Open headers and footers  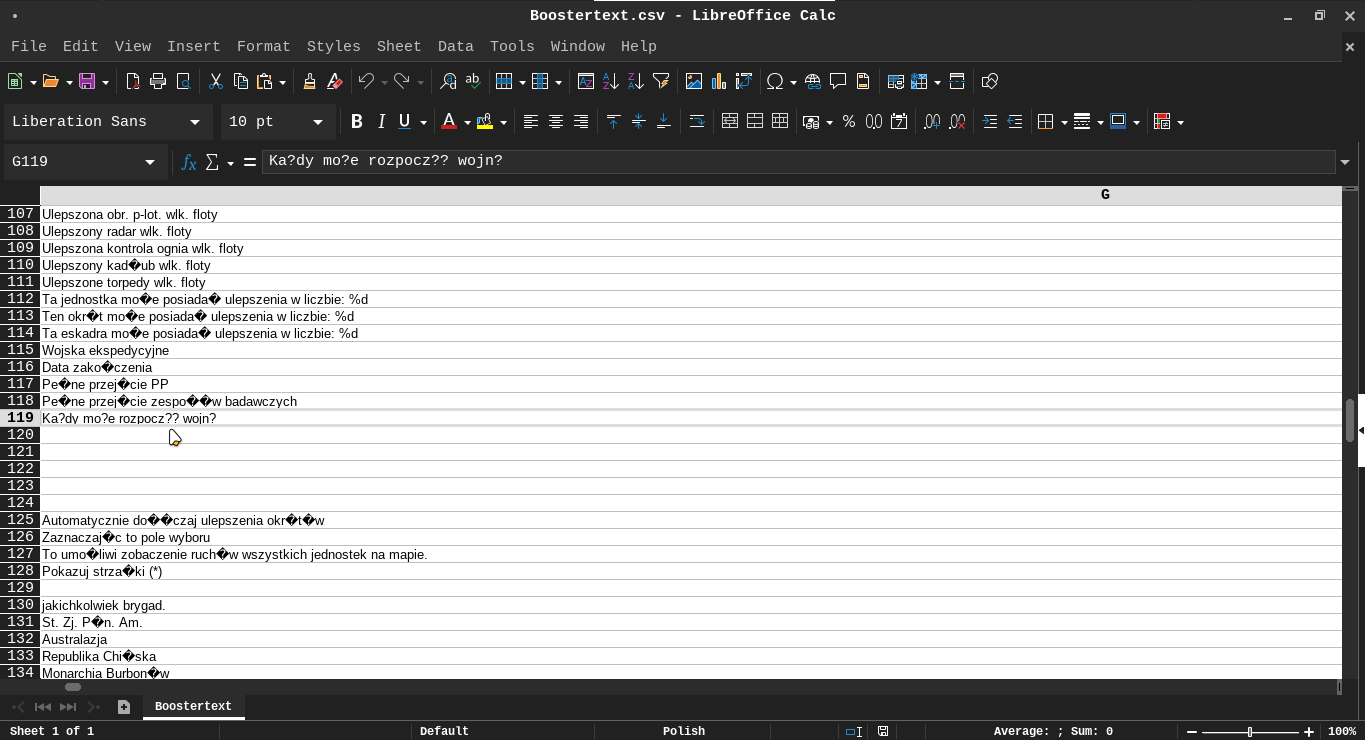click(863, 82)
